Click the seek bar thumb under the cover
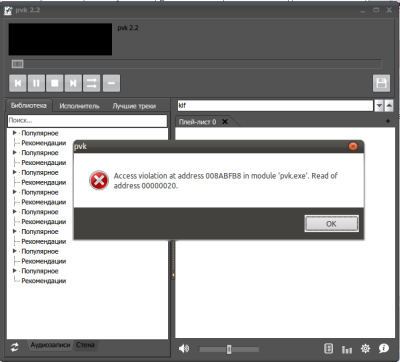This screenshot has width=400, height=362. tap(17, 64)
